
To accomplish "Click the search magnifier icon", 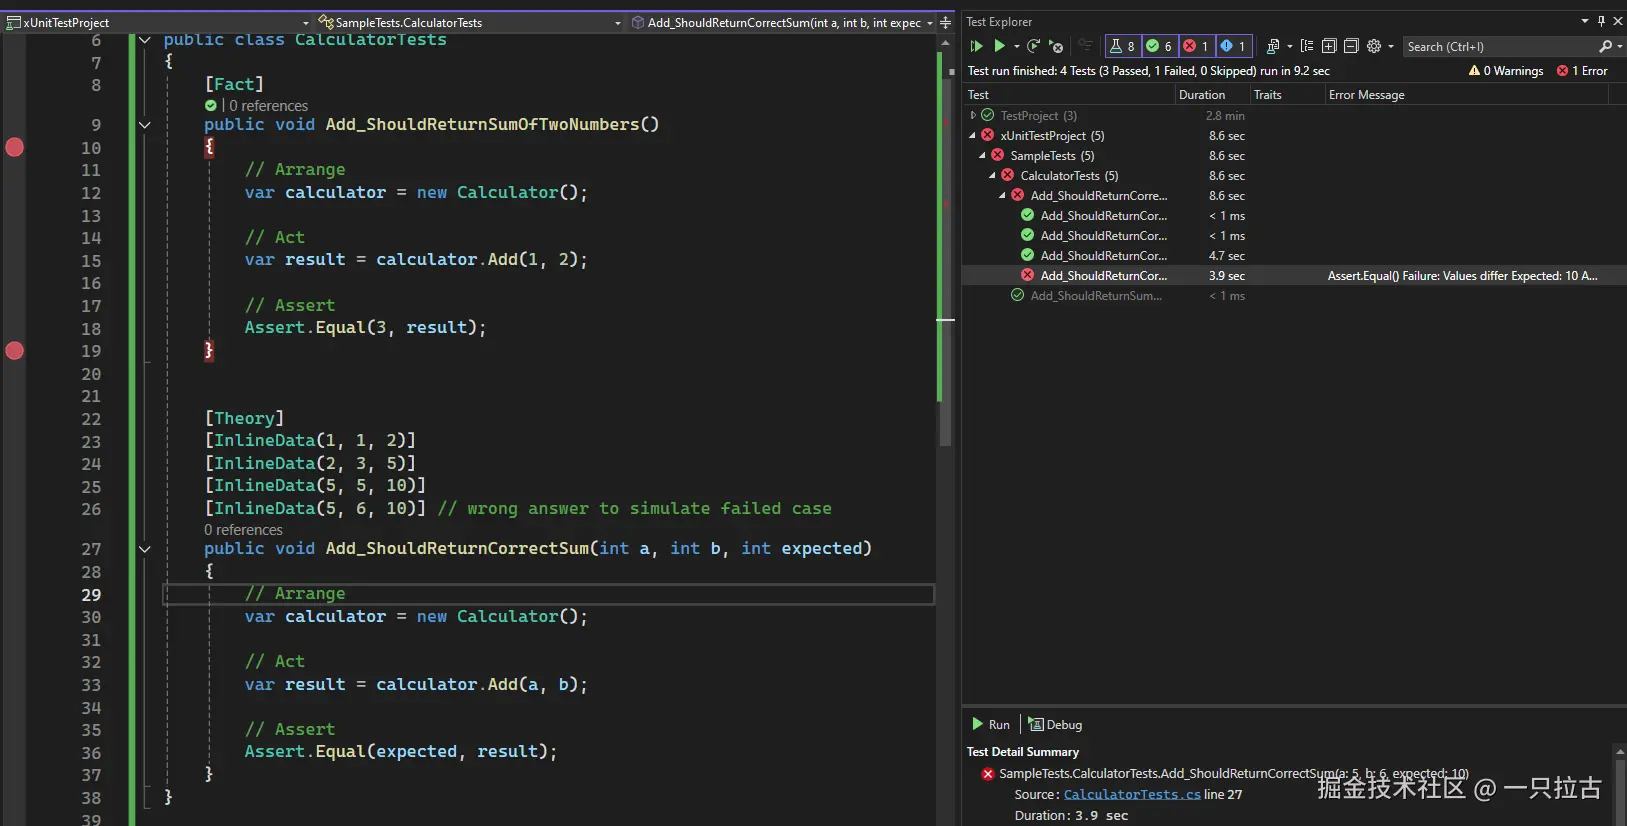I will (x=1606, y=46).
